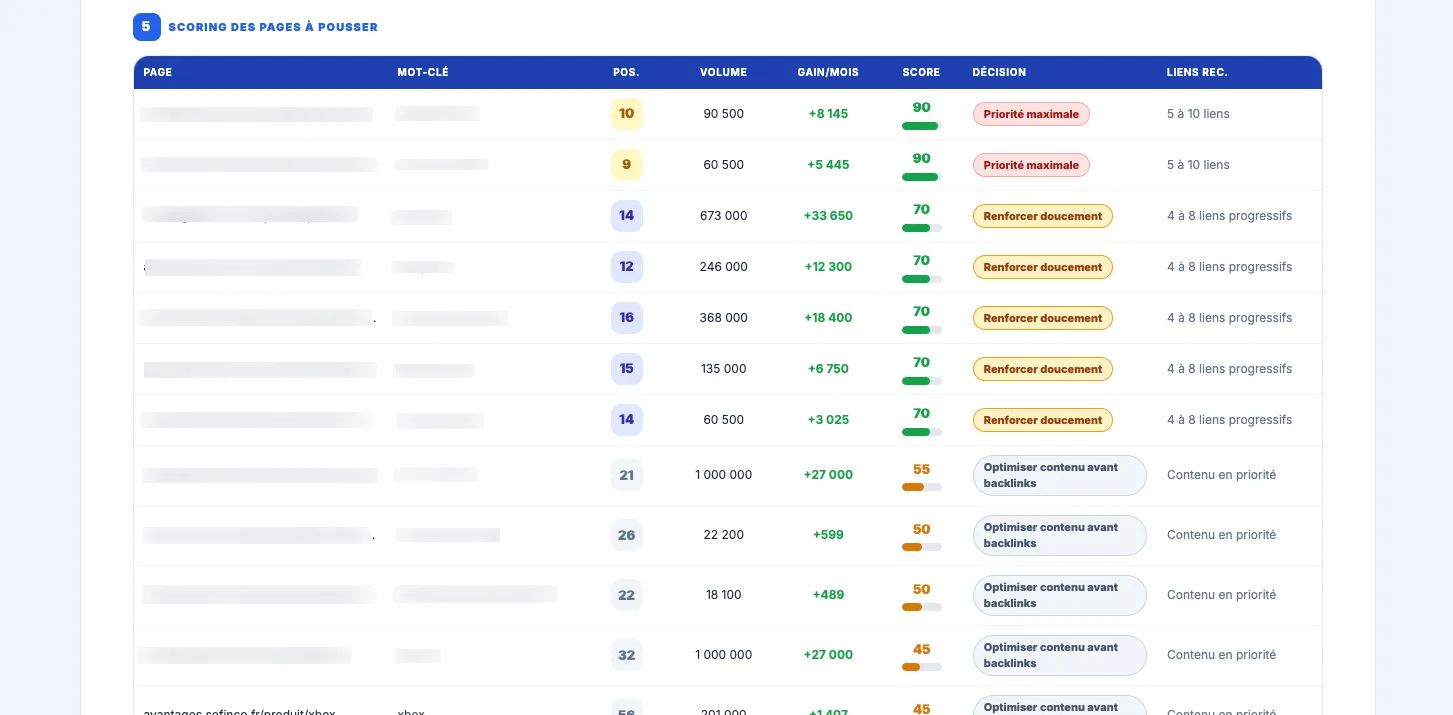Click 'Contenu en priorité' in the position 26 row
Image resolution: width=1453 pixels, height=715 pixels.
1221,535
